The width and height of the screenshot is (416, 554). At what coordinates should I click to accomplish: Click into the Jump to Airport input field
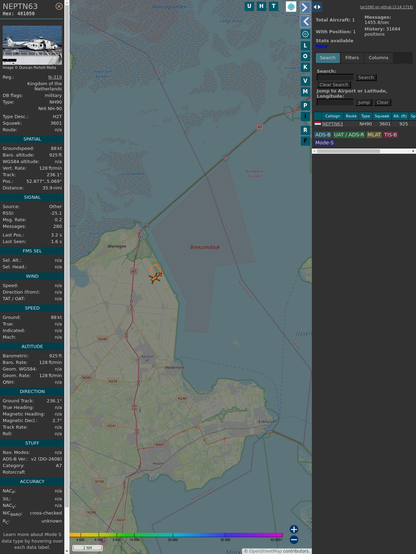click(335, 102)
